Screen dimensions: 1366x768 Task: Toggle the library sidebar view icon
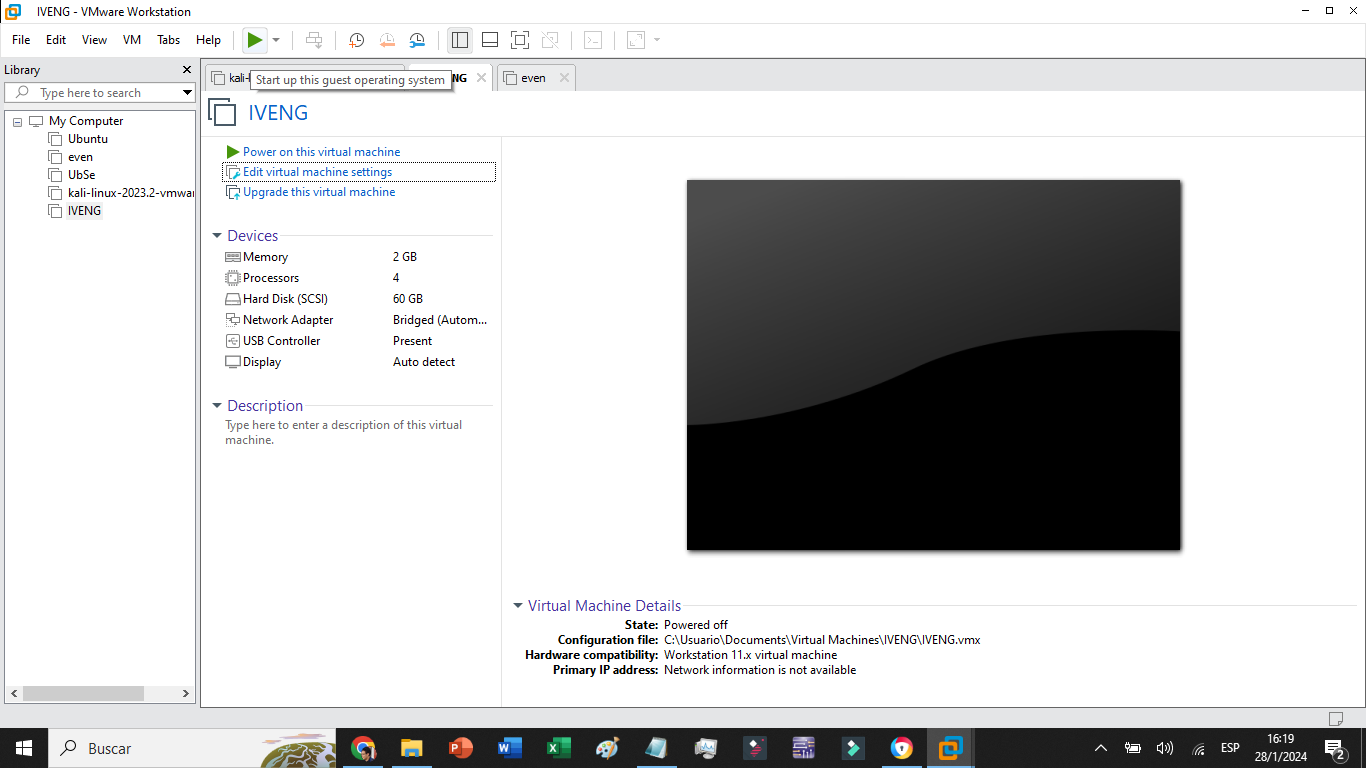[x=460, y=40]
